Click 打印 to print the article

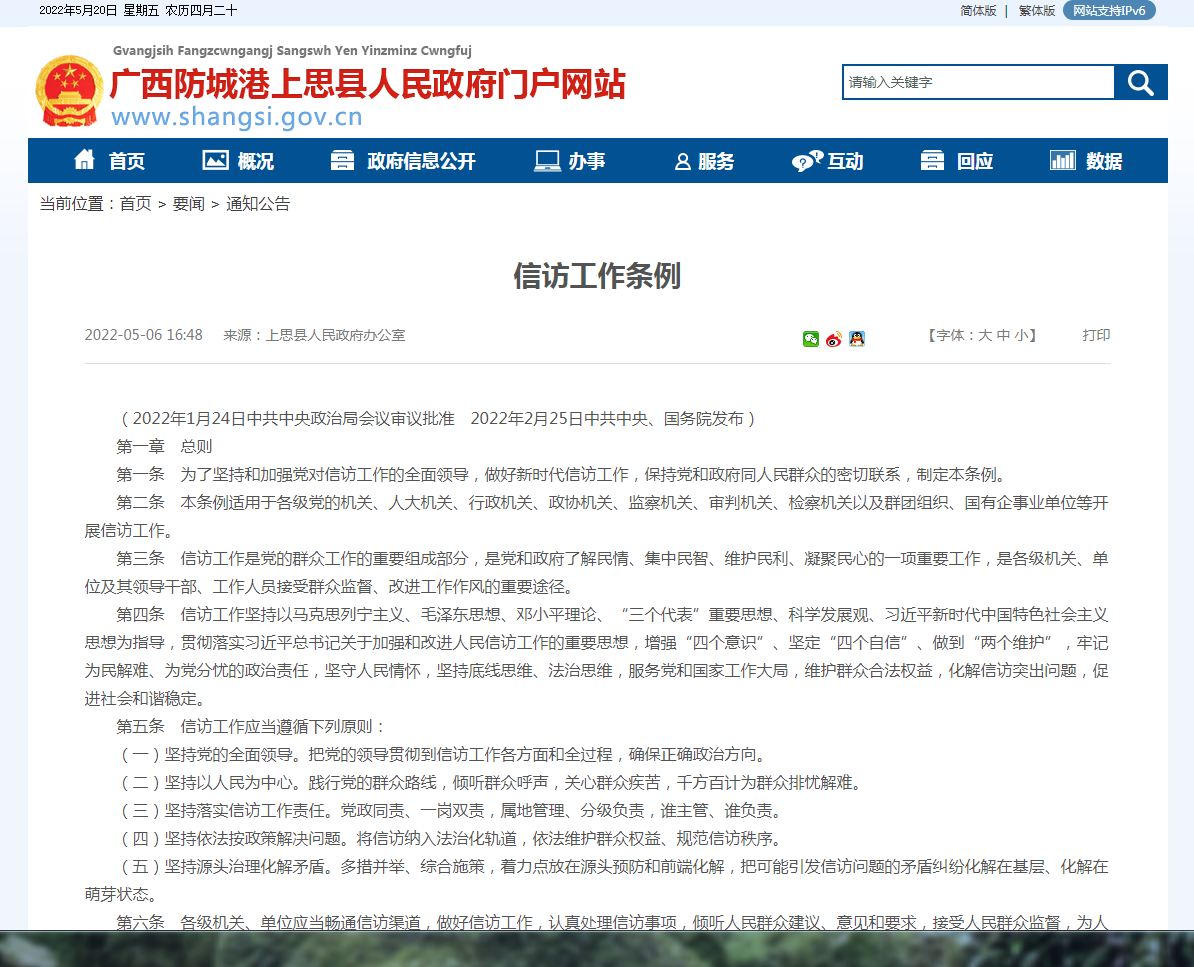[1097, 335]
